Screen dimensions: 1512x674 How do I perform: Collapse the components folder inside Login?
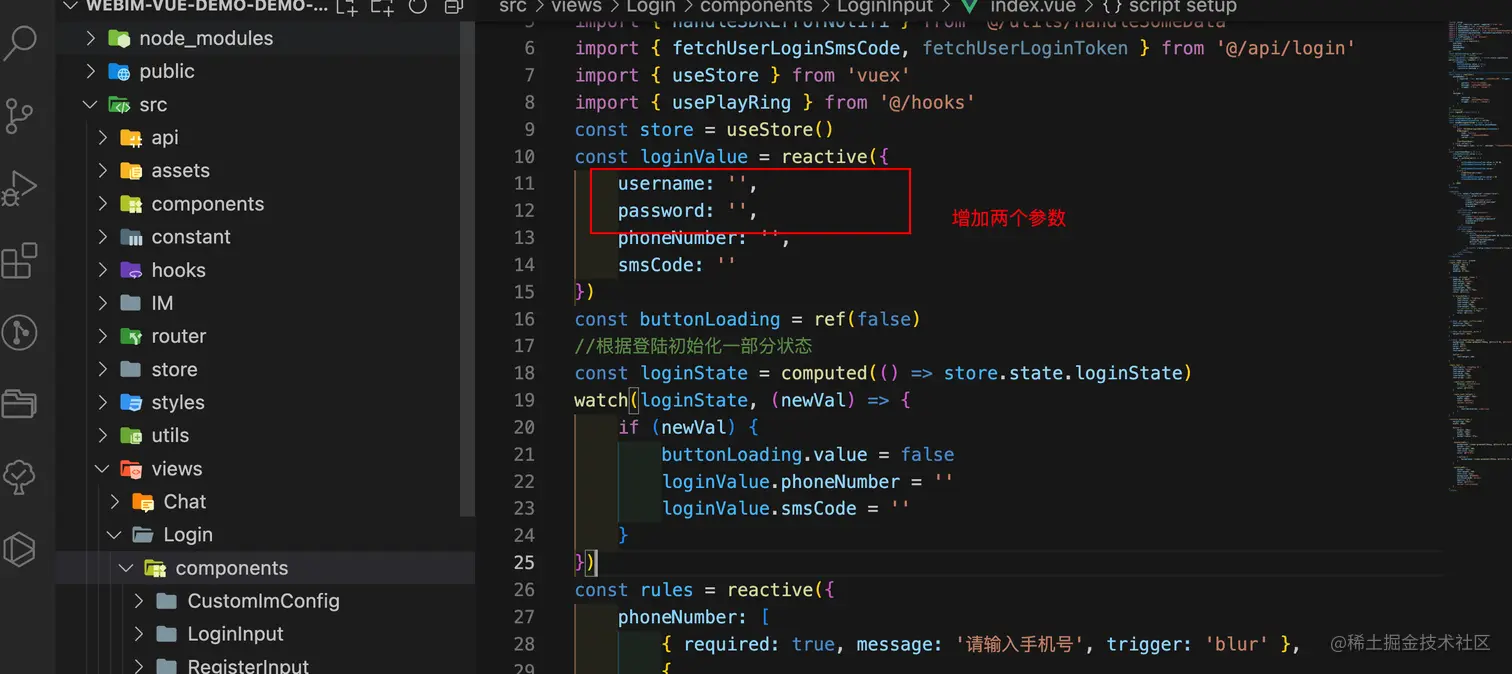(126, 568)
